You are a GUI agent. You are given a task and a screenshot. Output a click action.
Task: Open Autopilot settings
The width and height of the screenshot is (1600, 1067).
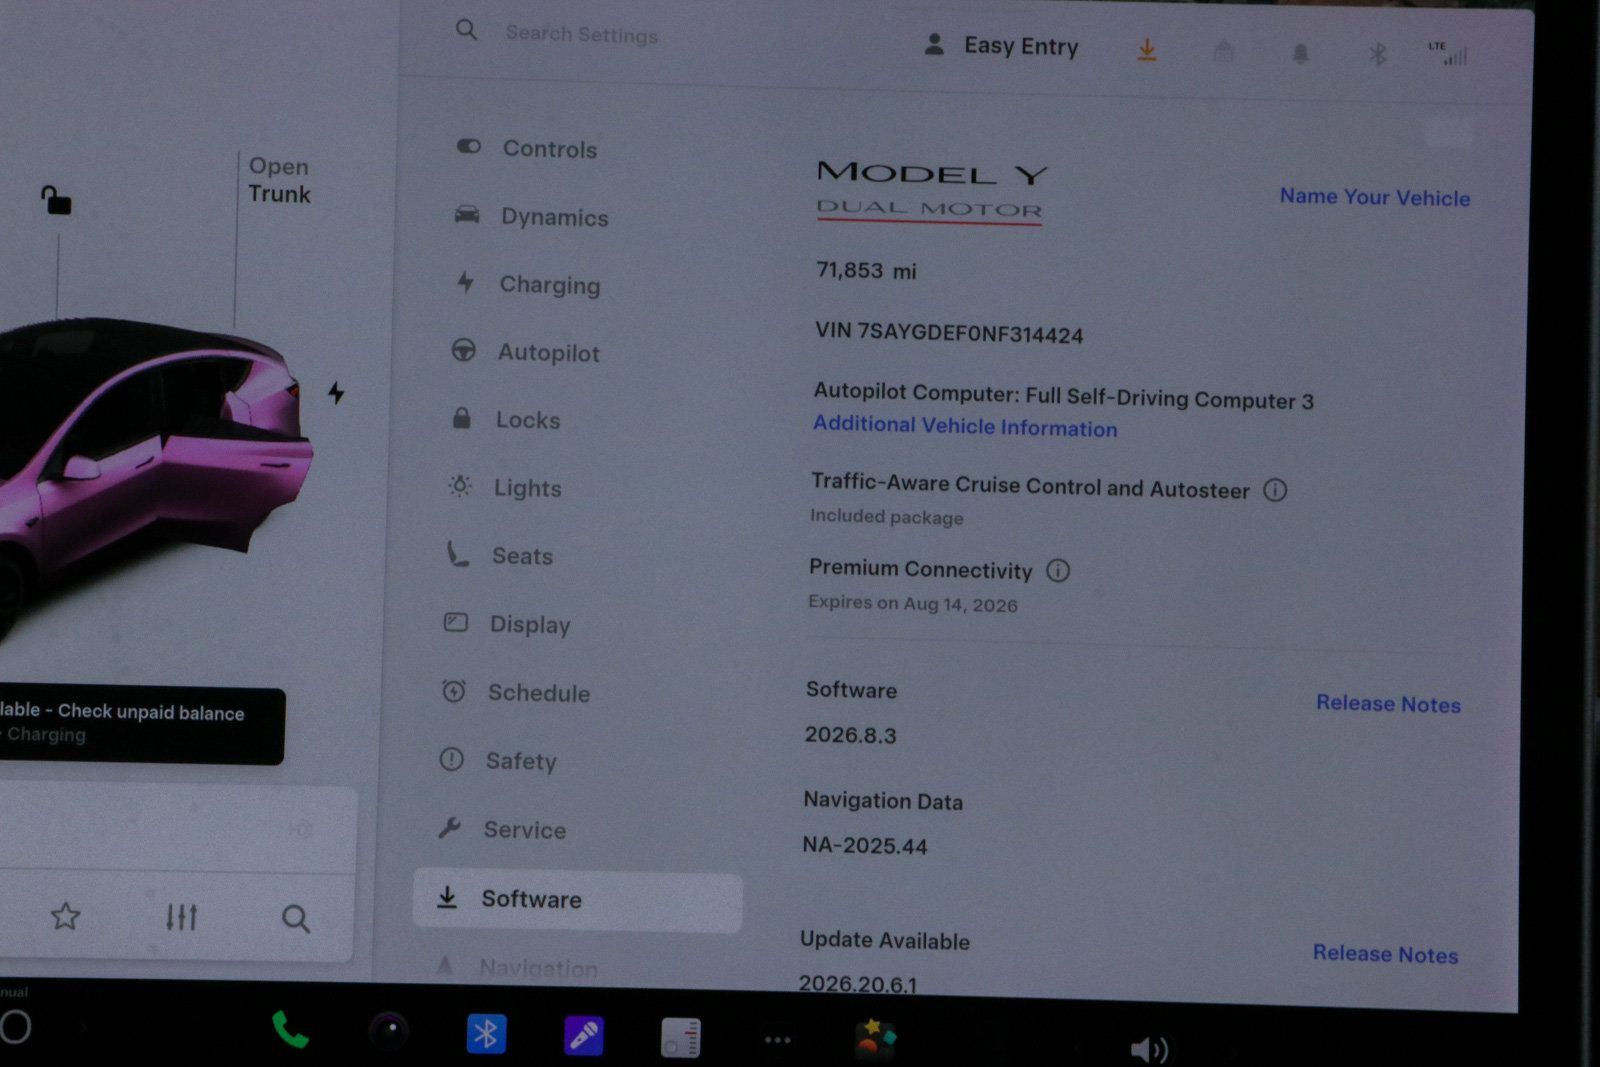point(525,352)
